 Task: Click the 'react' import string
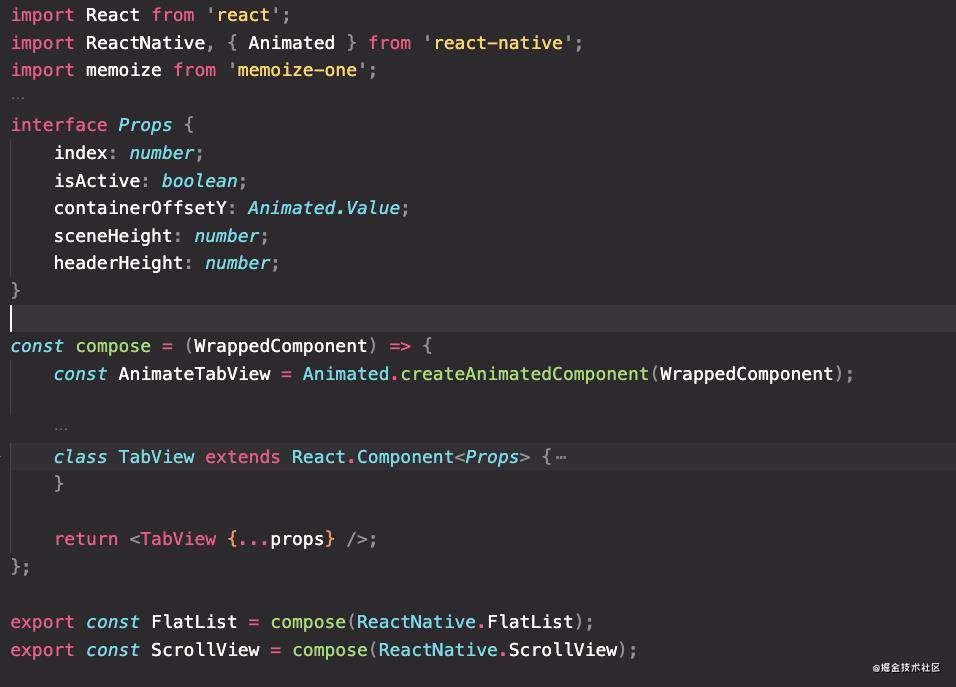[x=243, y=15]
